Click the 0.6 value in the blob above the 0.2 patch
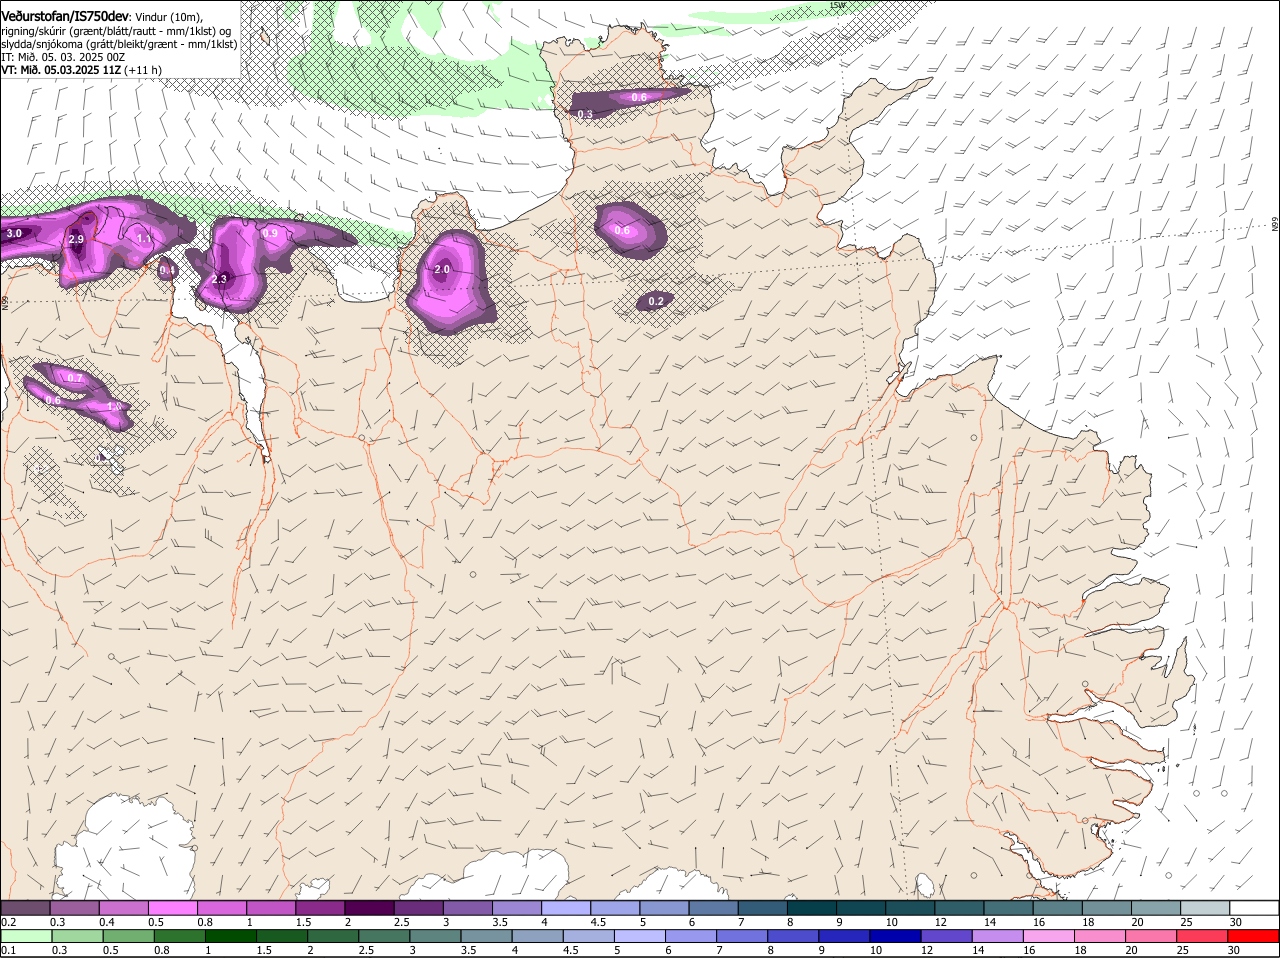 click(622, 231)
